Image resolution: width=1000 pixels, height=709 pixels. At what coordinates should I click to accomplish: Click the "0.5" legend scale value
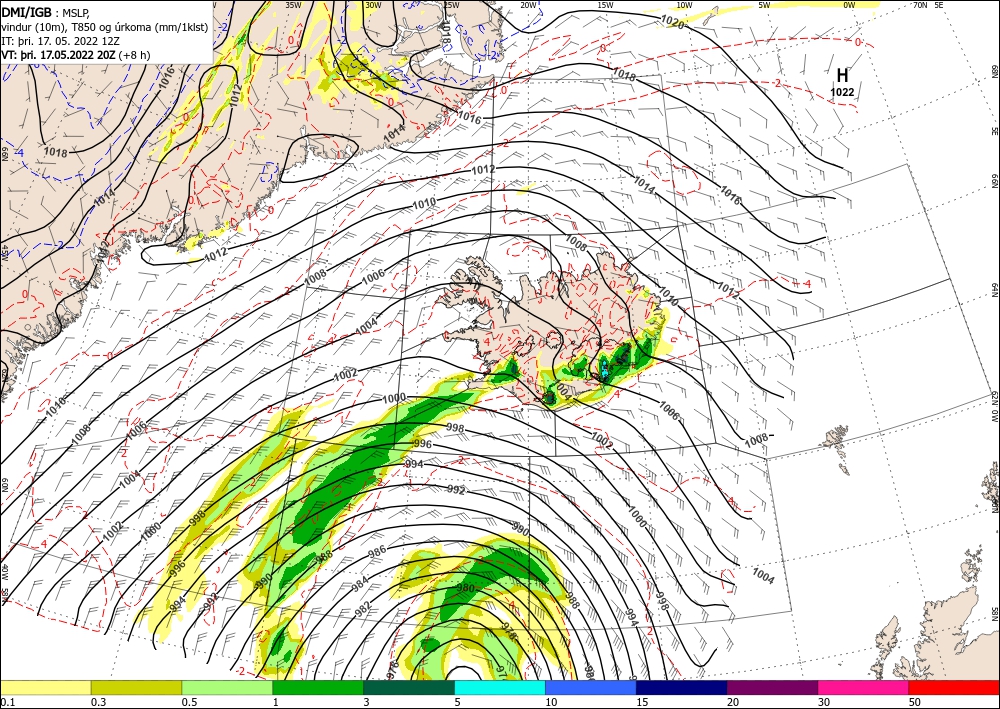click(189, 702)
